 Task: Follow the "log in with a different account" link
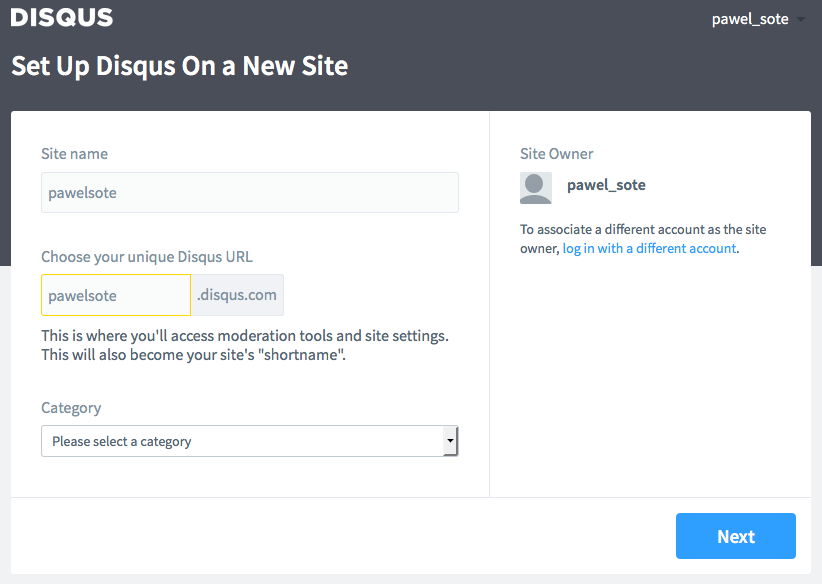(650, 248)
